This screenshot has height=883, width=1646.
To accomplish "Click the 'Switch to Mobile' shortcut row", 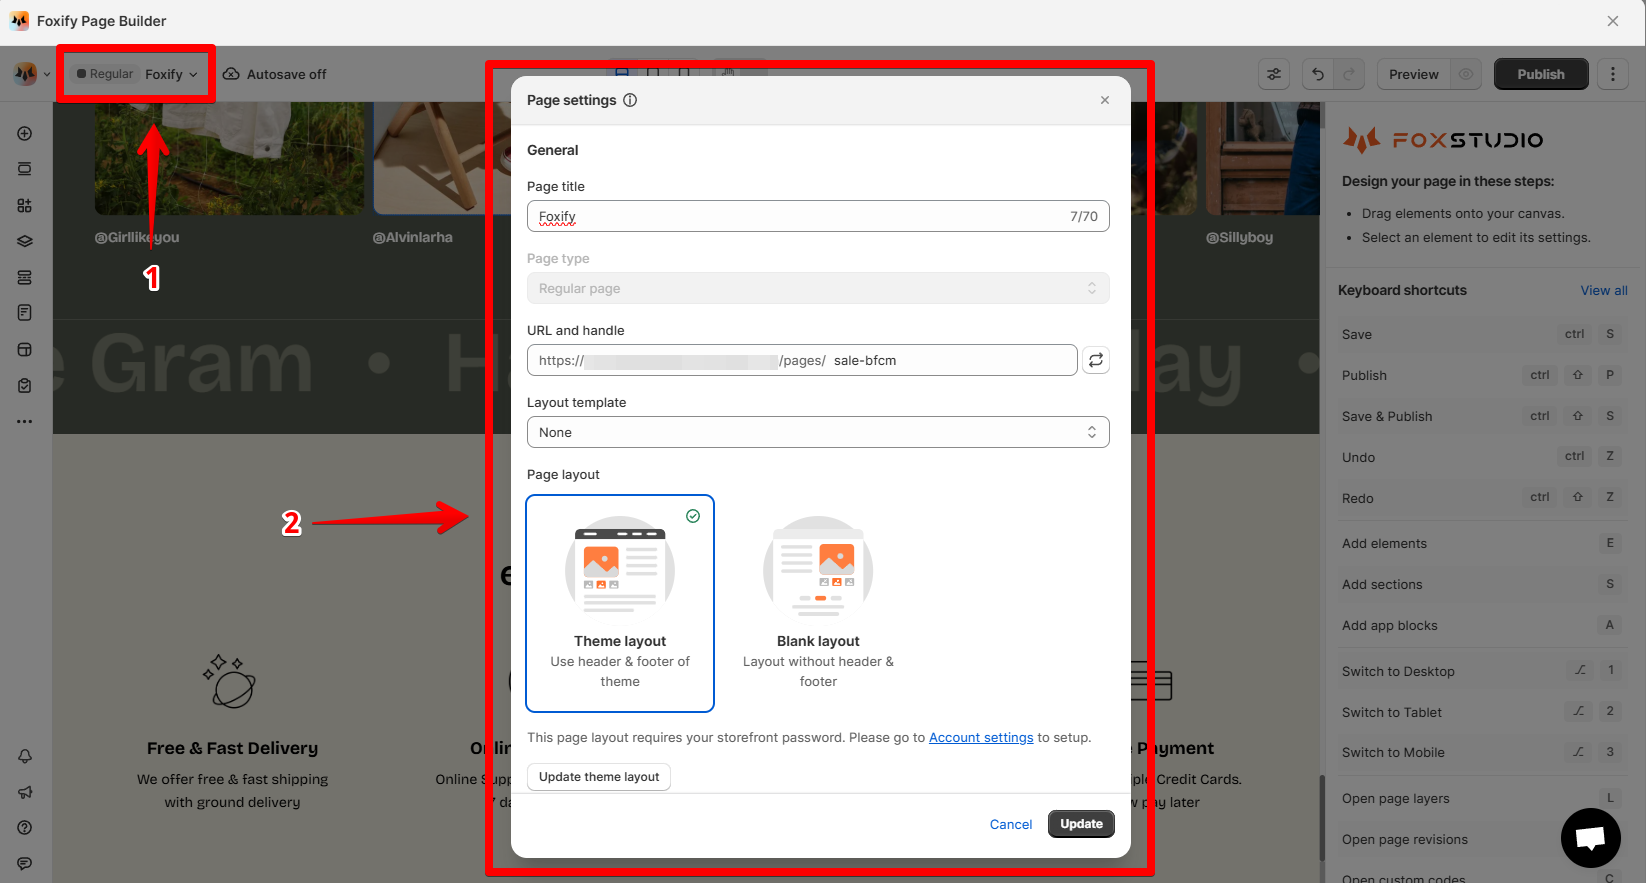I will 1482,752.
